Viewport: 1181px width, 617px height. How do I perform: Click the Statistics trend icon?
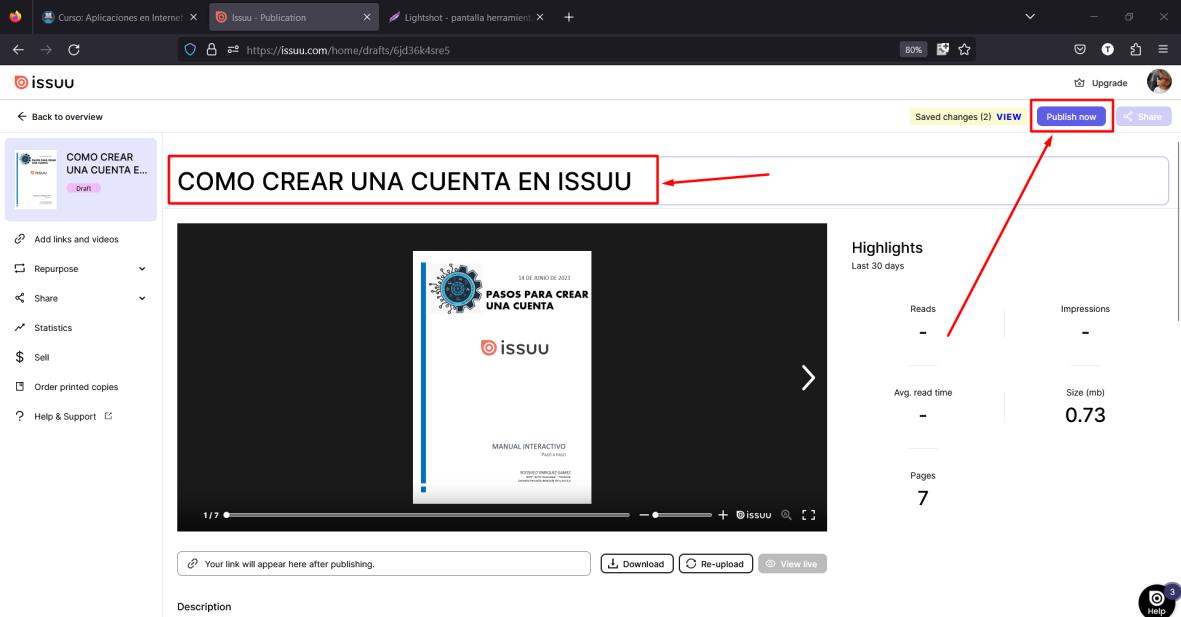point(20,327)
